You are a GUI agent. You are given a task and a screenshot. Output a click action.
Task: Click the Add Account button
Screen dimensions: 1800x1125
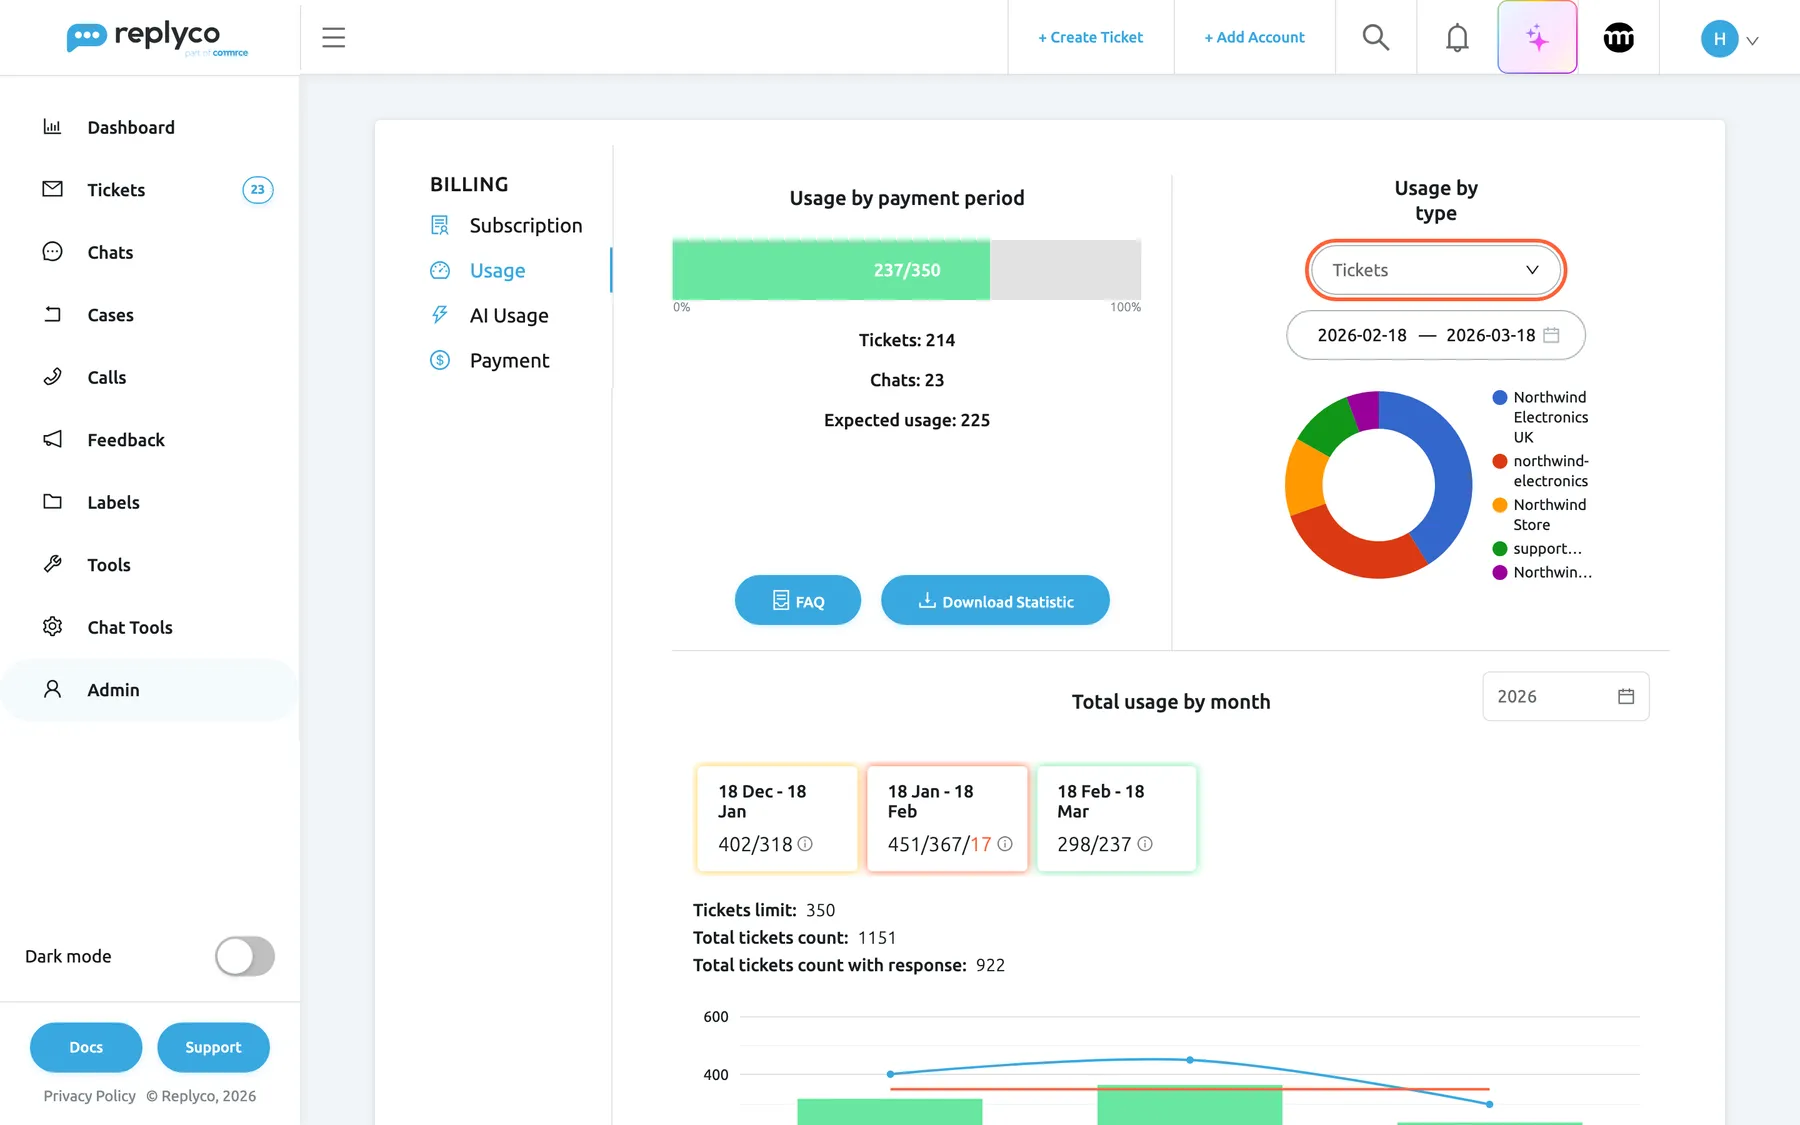1254,38
